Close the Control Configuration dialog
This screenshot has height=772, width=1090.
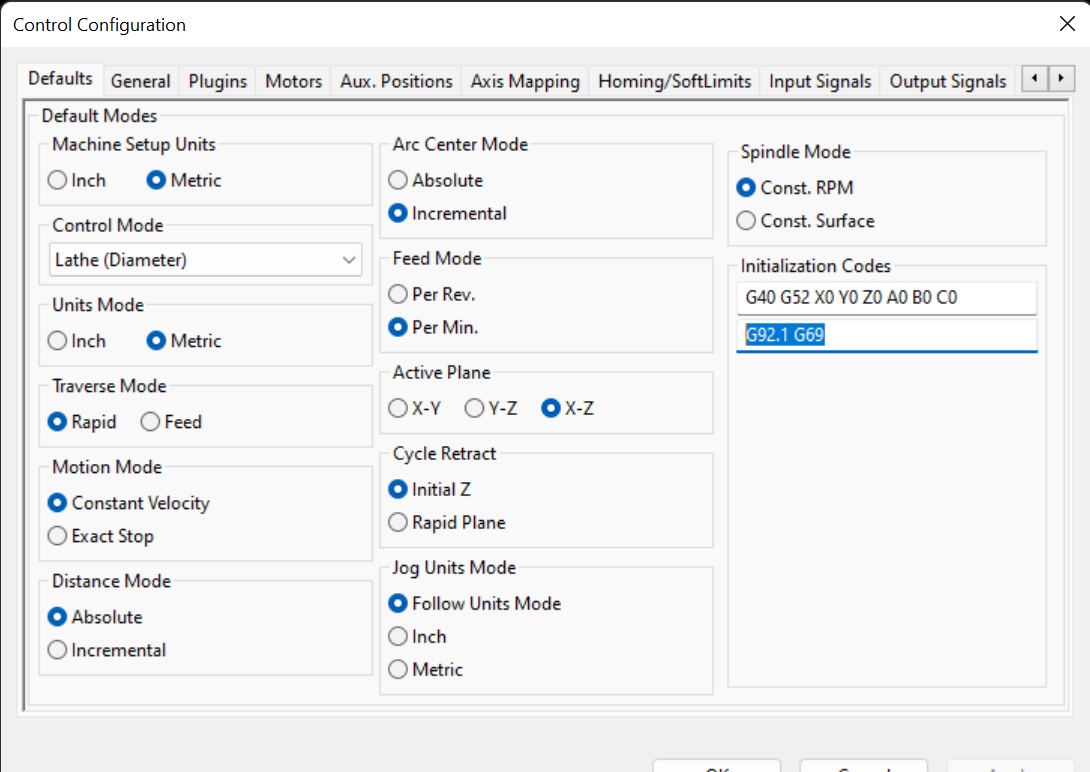click(1067, 24)
